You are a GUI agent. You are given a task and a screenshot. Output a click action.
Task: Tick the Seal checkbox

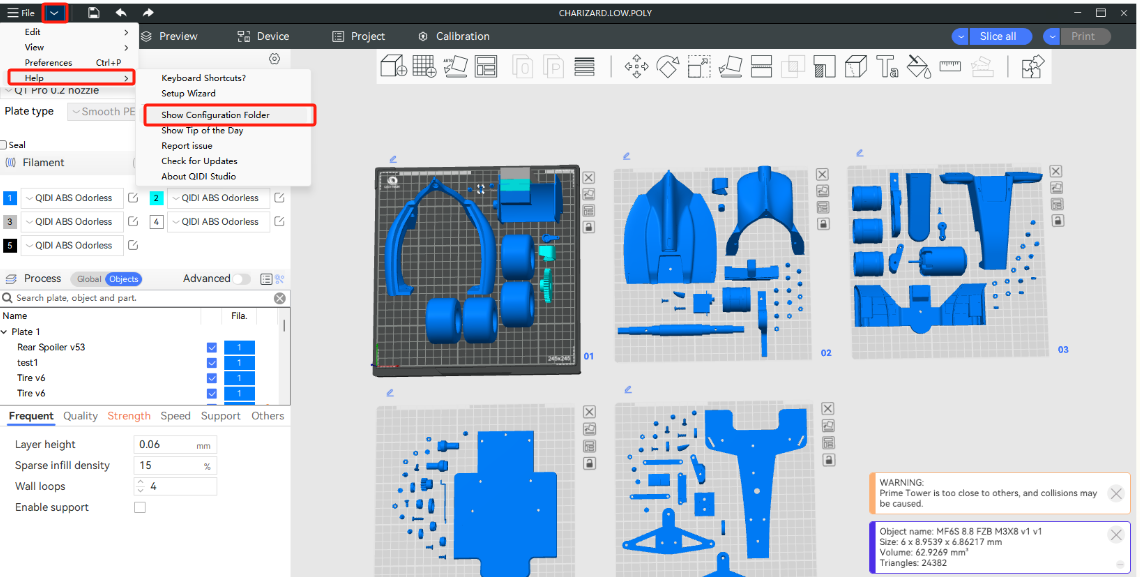pos(4,145)
